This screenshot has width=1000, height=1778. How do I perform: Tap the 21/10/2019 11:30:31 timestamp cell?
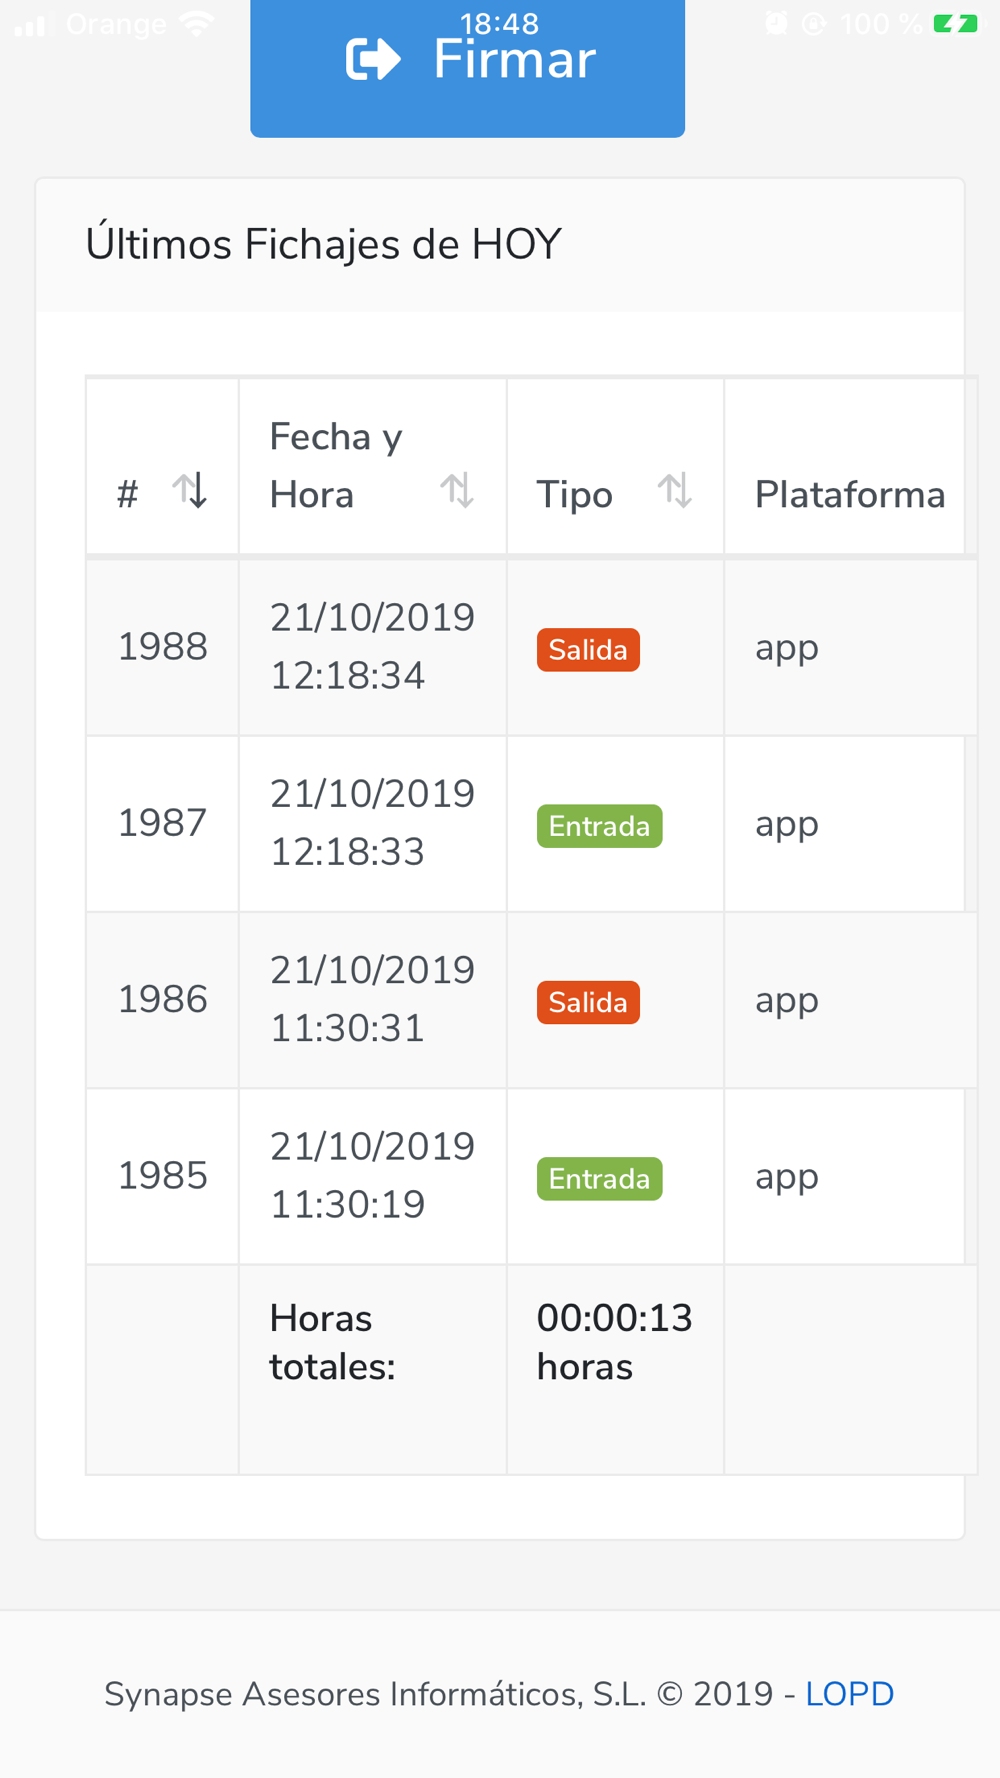click(x=372, y=999)
